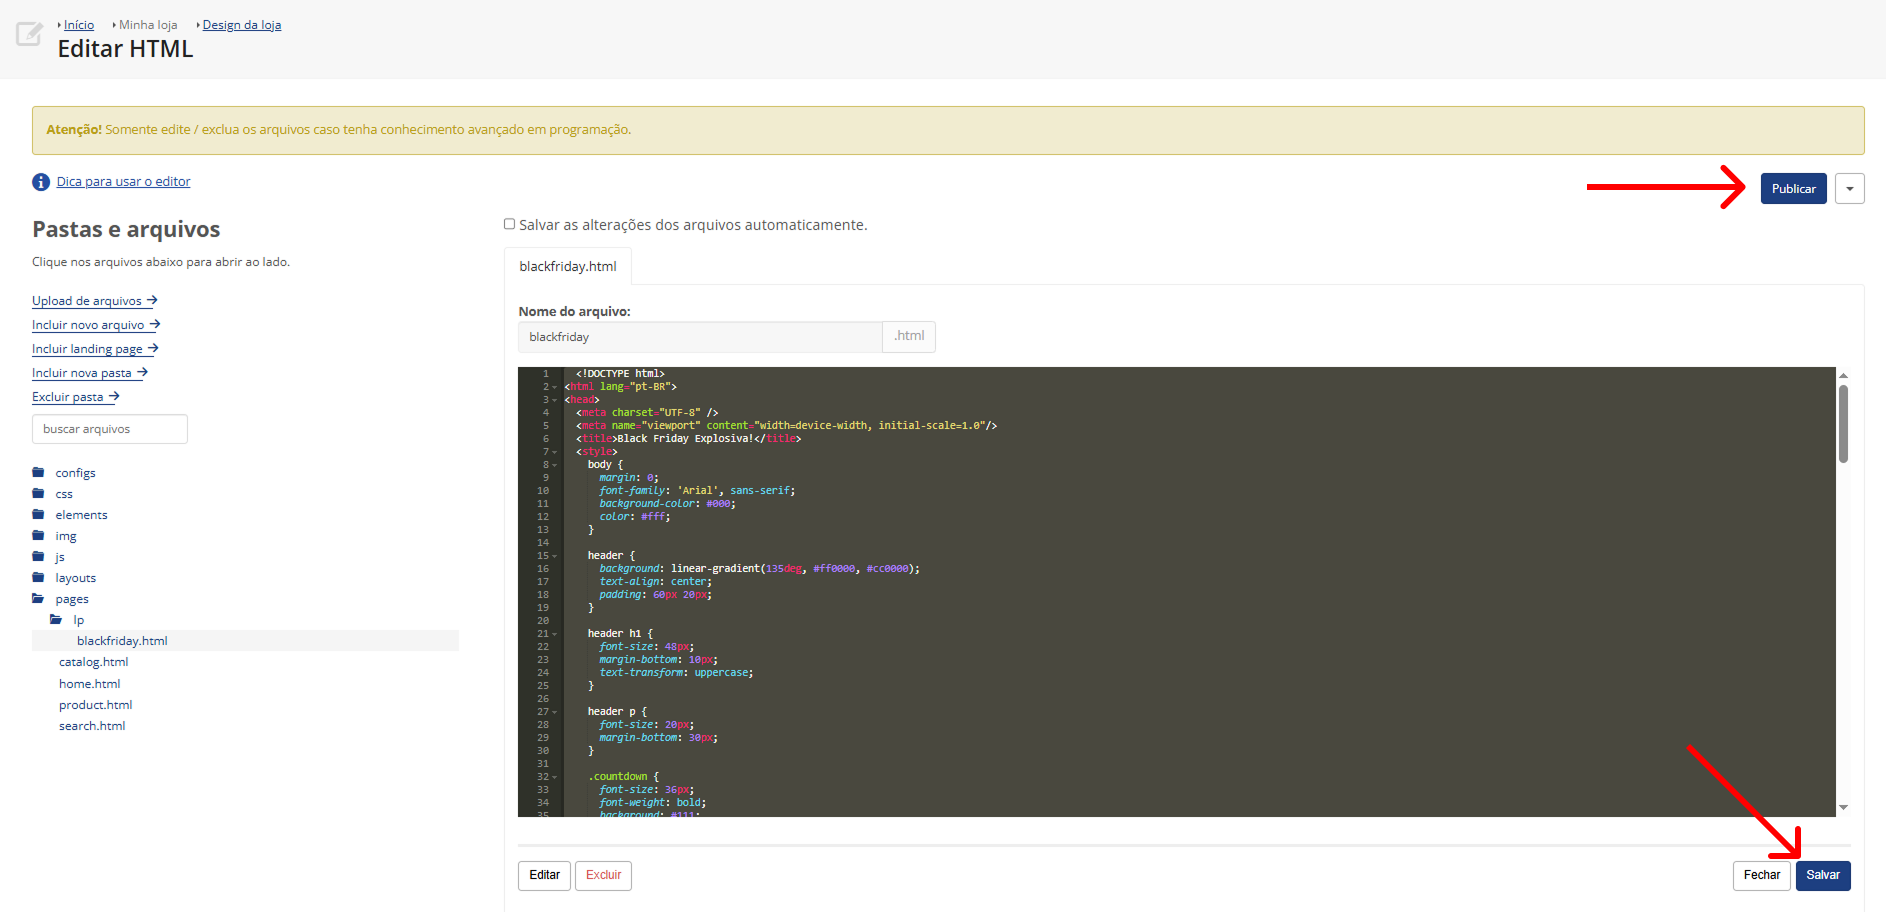Click Incluir nova pasta link

click(90, 372)
